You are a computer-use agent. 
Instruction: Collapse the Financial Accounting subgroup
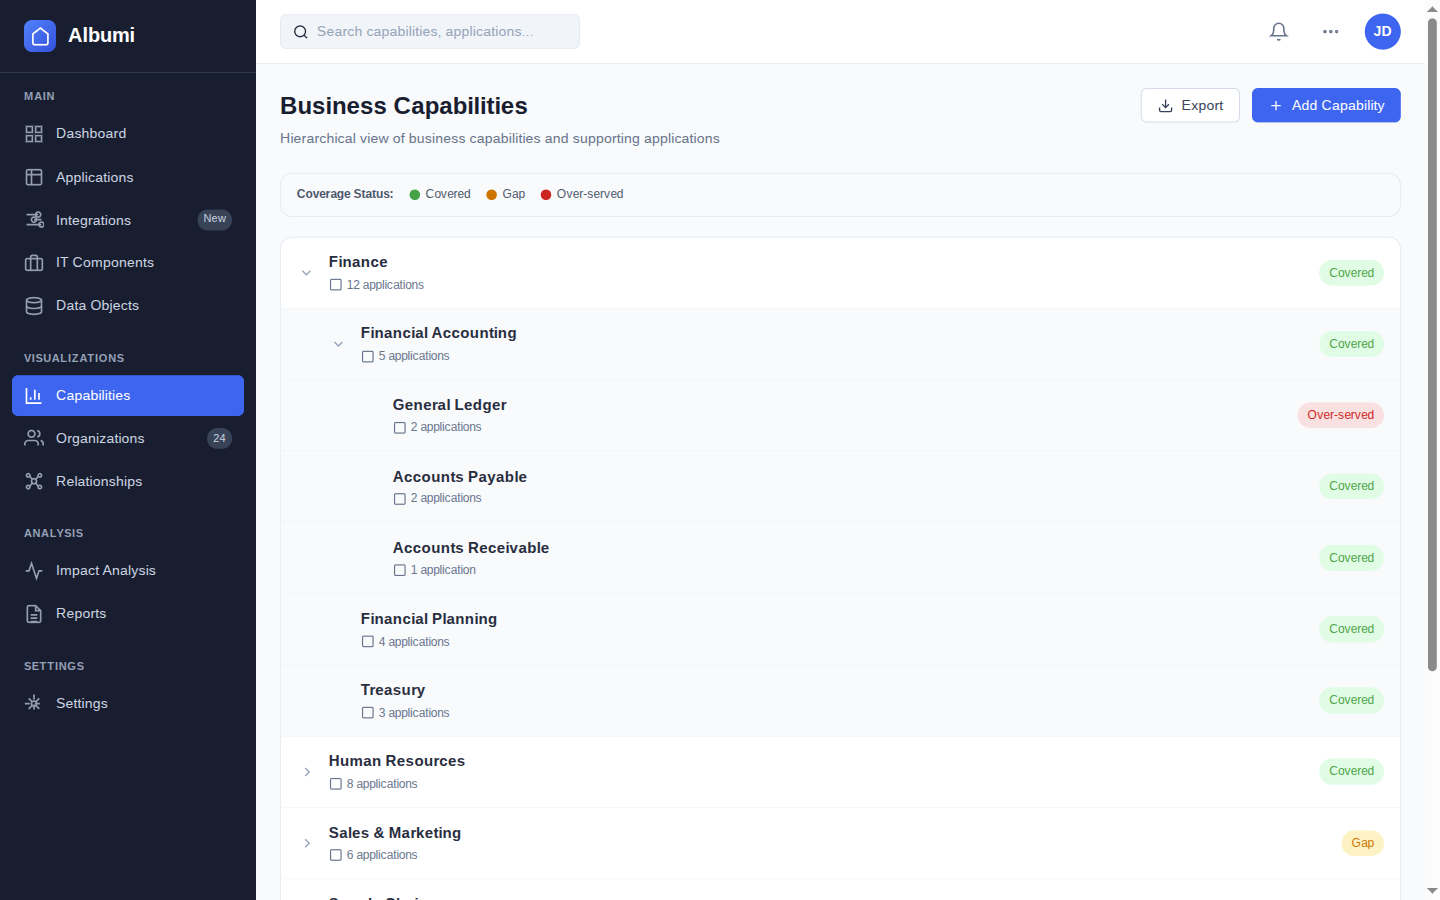tap(339, 344)
